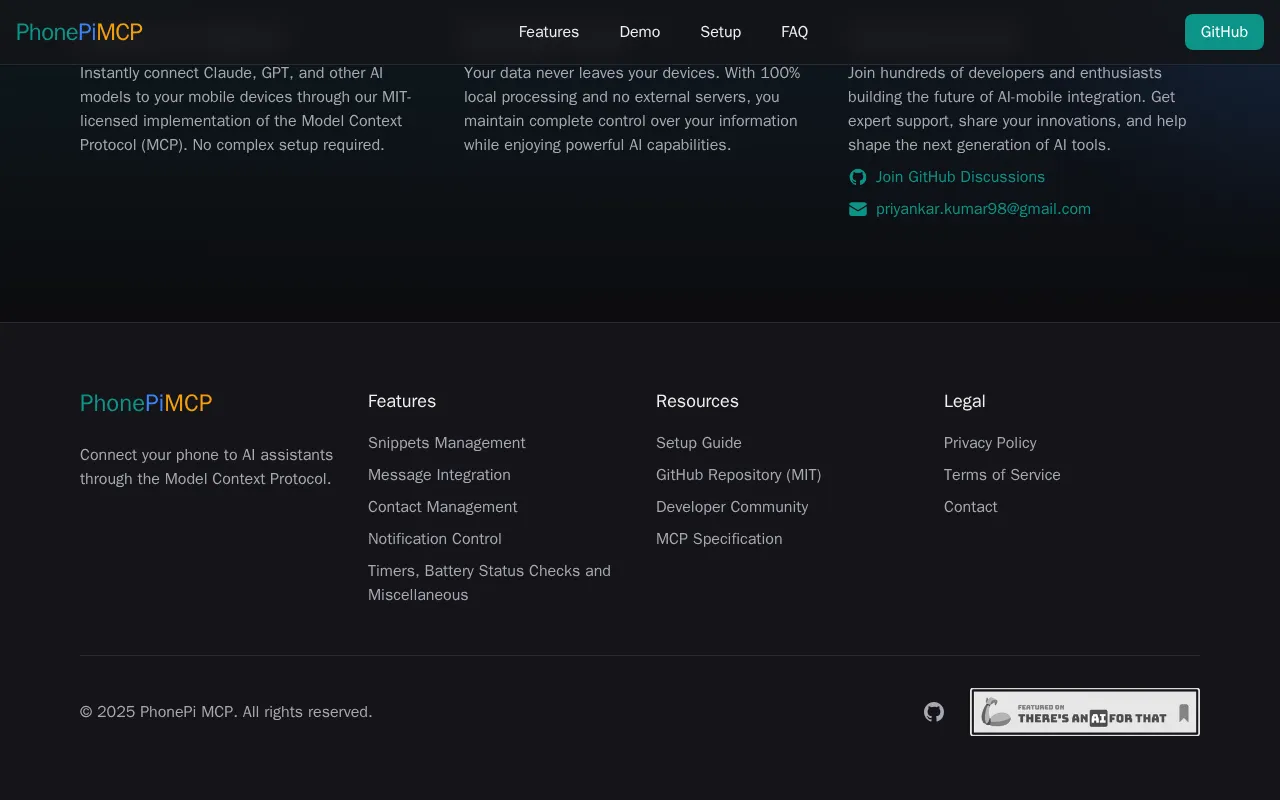
Task: Click the envelope icon beside the email address
Action: point(858,209)
